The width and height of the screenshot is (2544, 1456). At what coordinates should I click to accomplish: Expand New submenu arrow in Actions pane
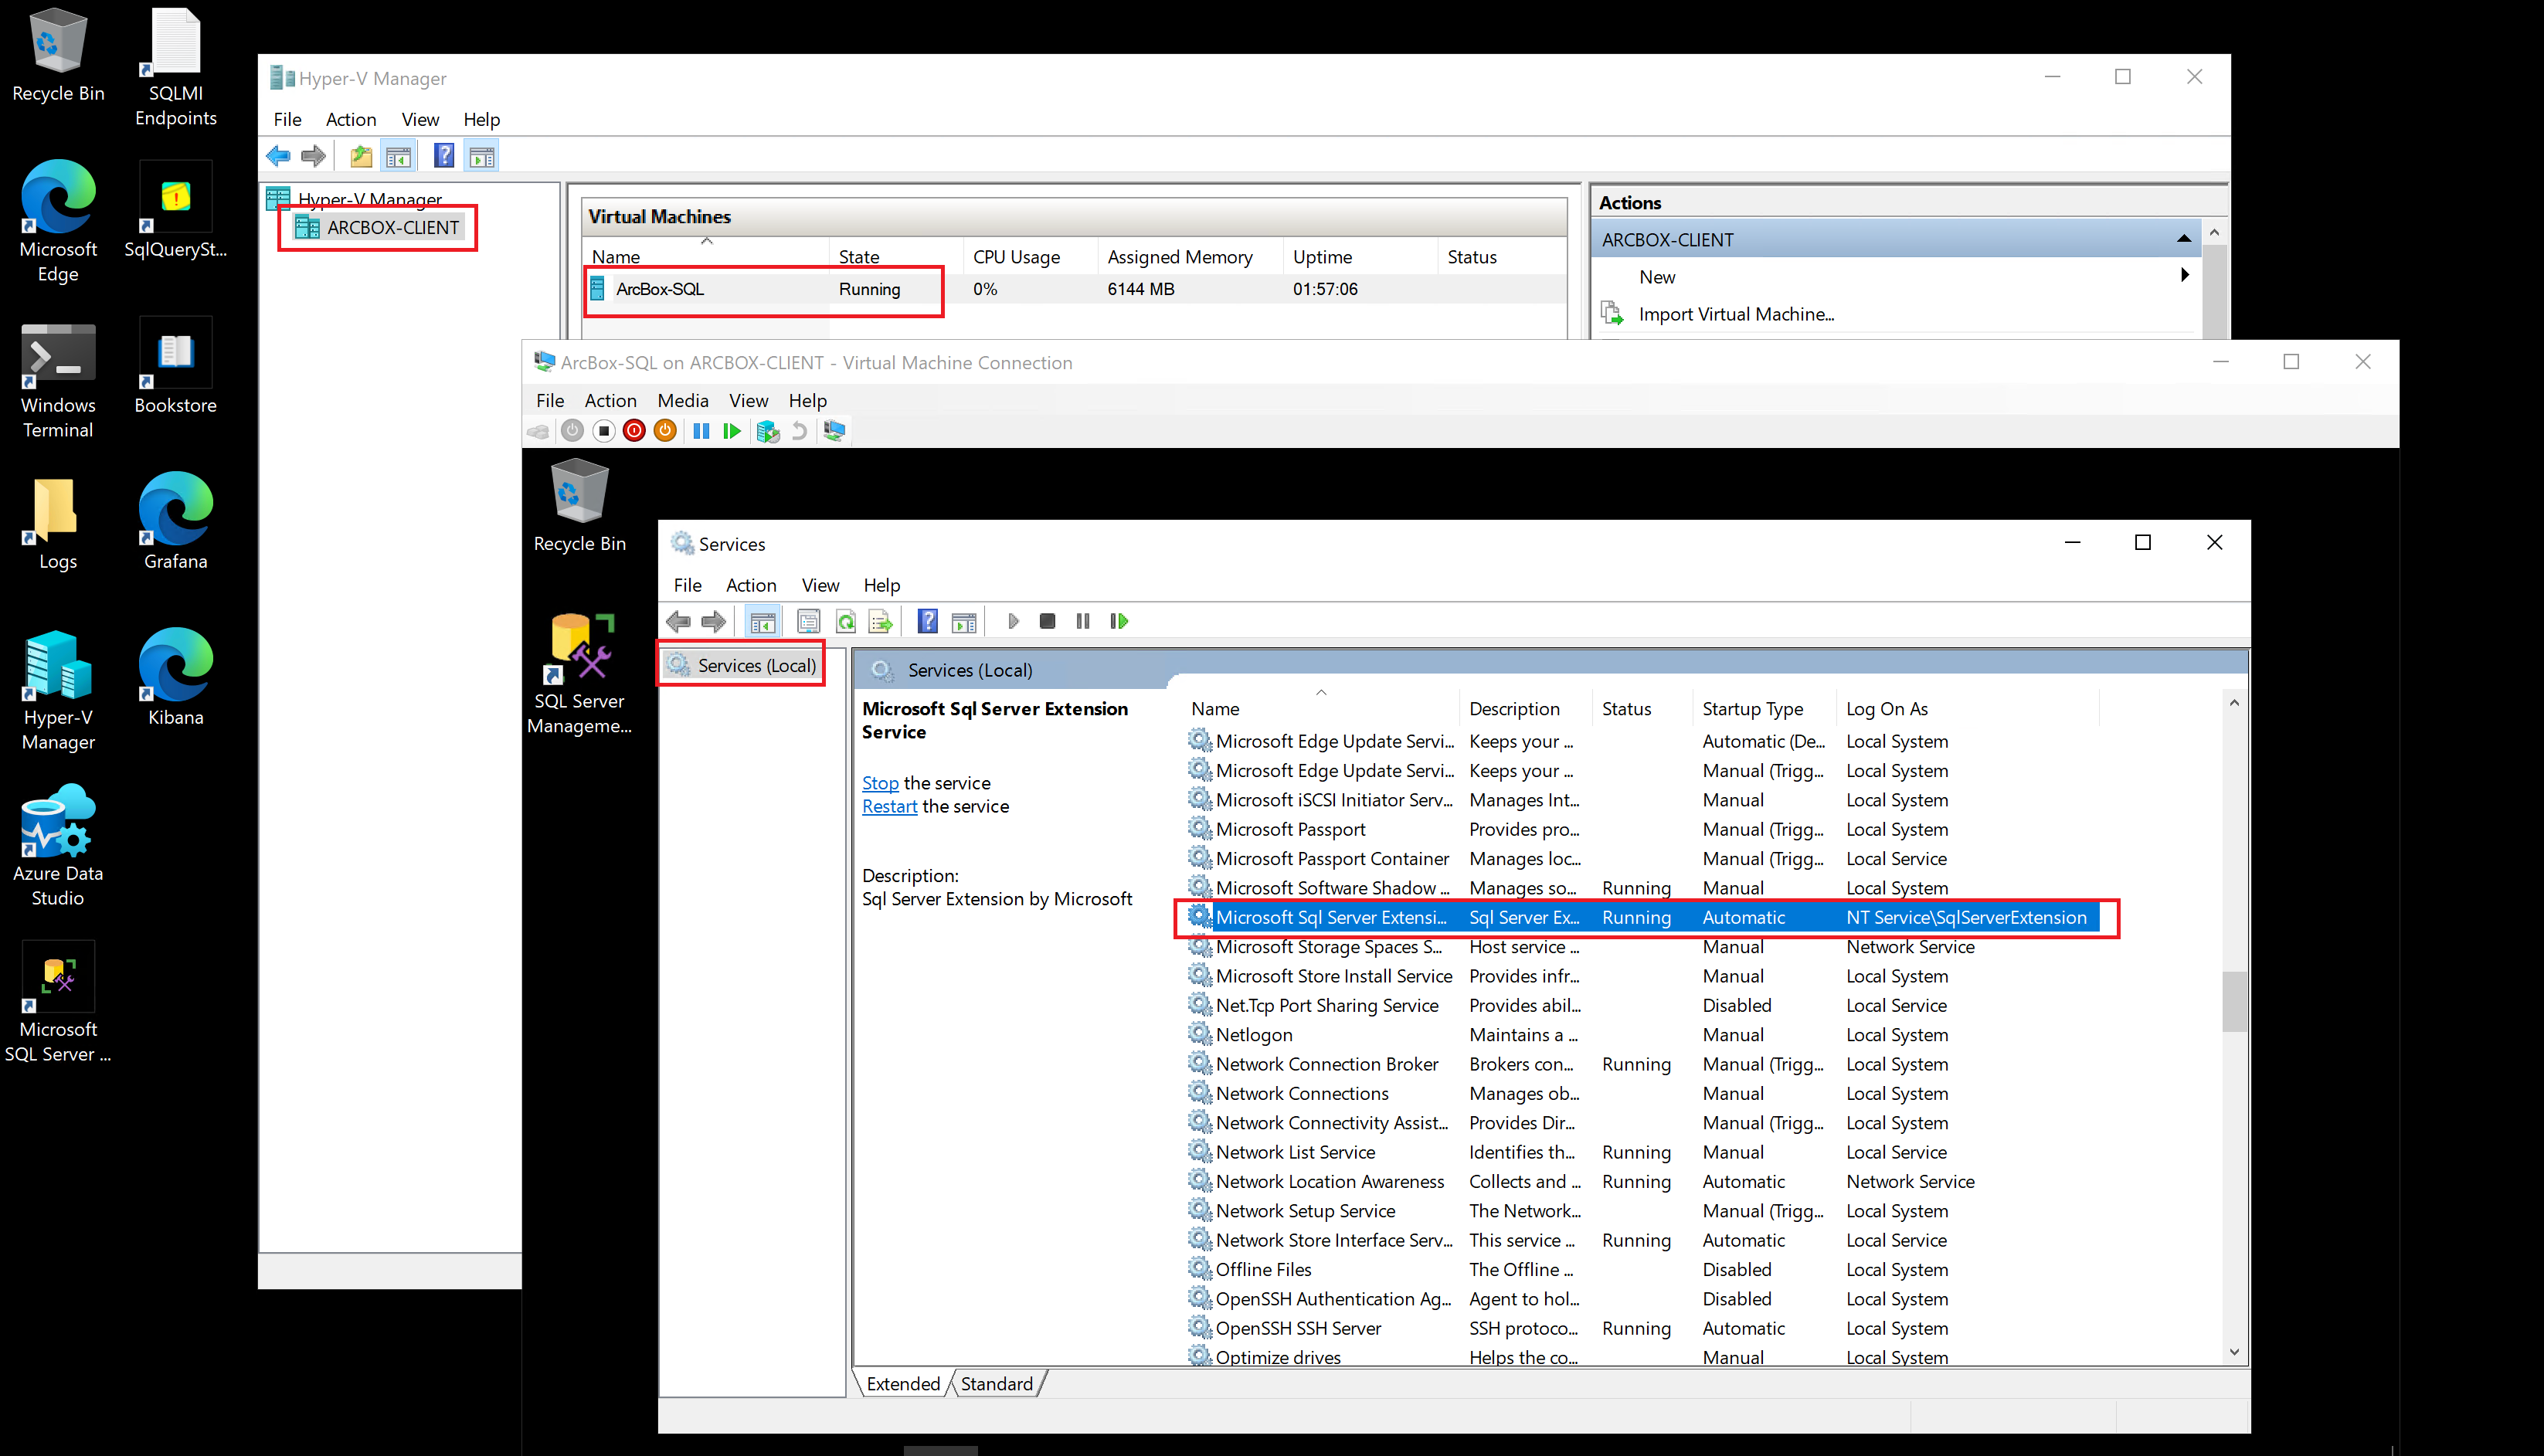coord(2184,276)
